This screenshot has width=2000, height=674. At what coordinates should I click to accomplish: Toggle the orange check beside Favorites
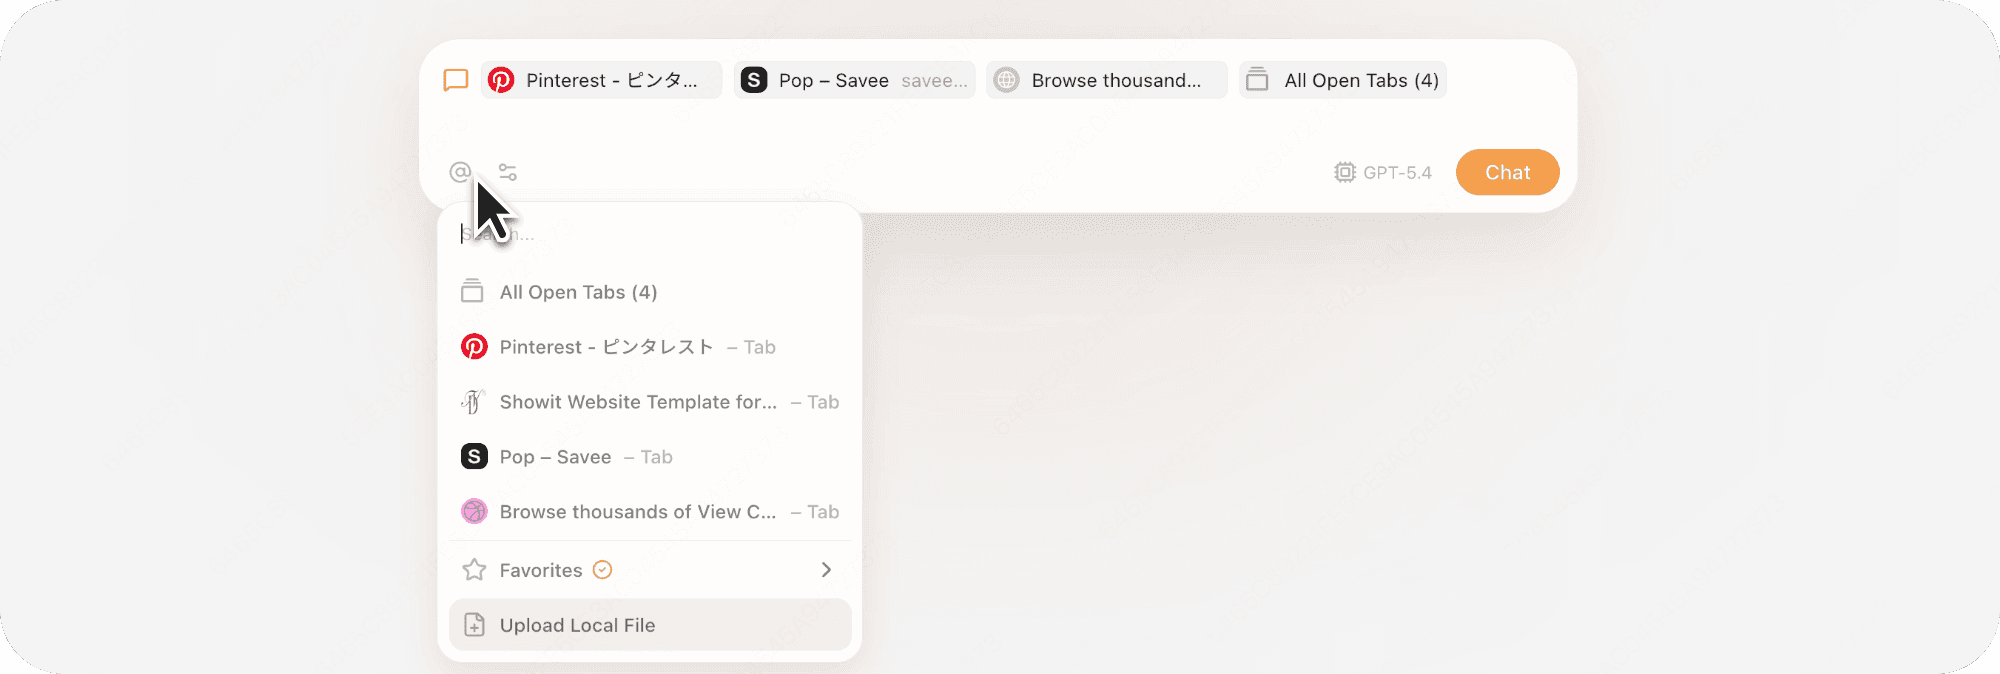(x=602, y=570)
